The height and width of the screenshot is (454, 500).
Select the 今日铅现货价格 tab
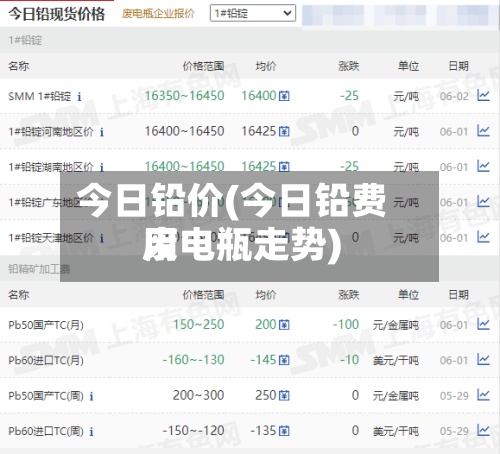tap(57, 14)
